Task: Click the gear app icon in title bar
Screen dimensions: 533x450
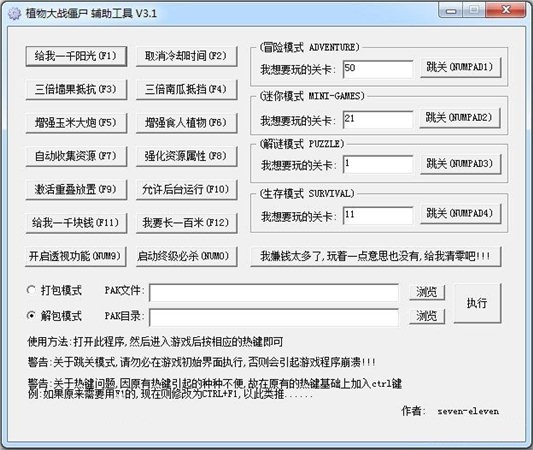Action: (14, 14)
